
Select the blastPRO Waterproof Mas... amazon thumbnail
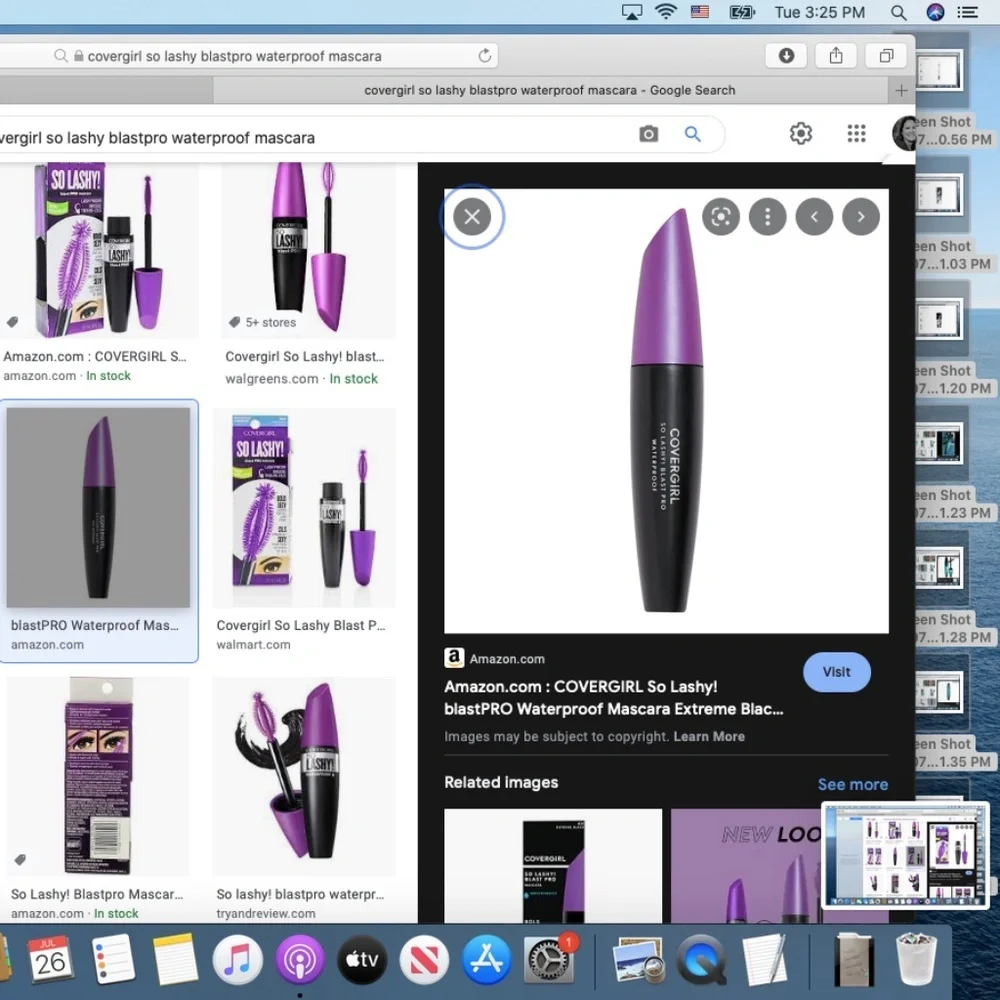pyautogui.click(x=98, y=508)
